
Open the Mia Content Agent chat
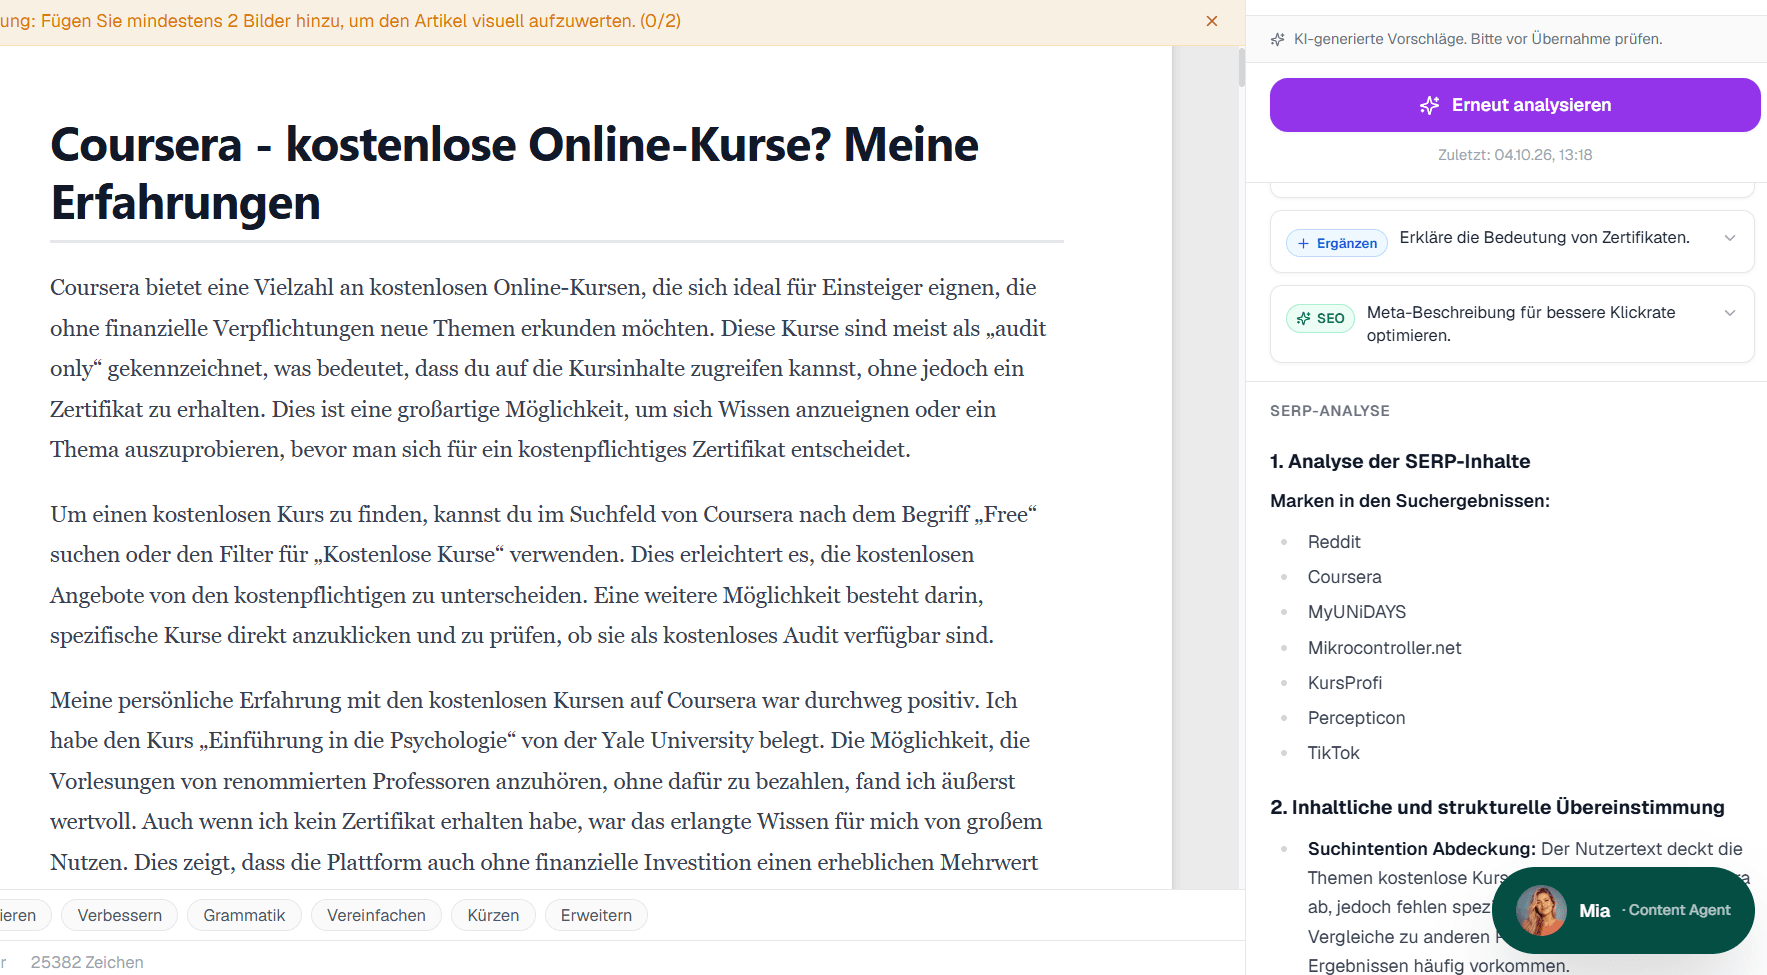point(1623,910)
